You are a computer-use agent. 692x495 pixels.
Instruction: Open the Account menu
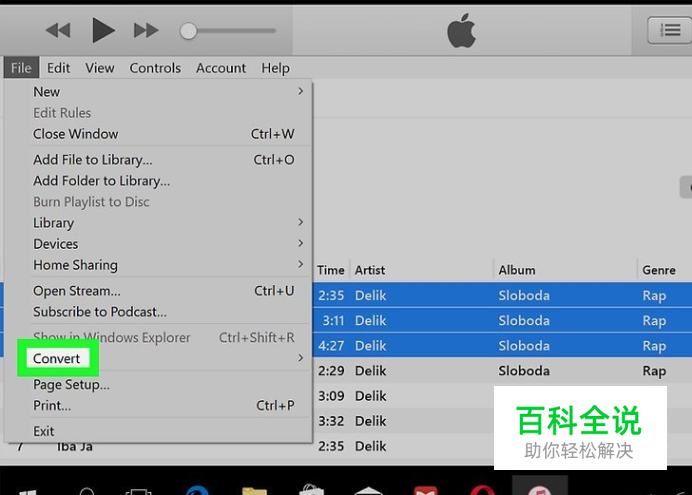point(221,68)
